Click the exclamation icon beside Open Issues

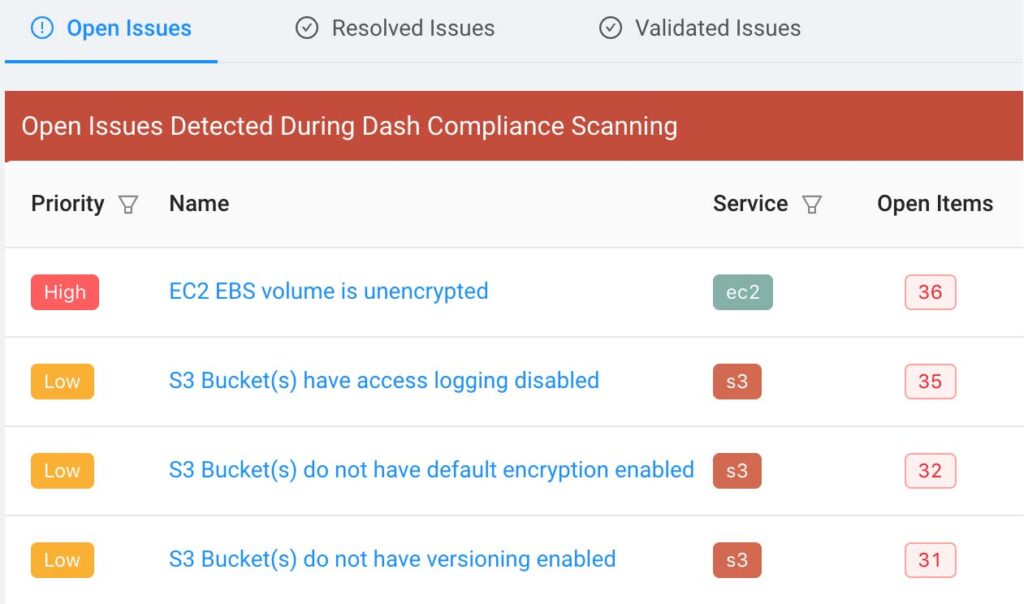coord(42,28)
